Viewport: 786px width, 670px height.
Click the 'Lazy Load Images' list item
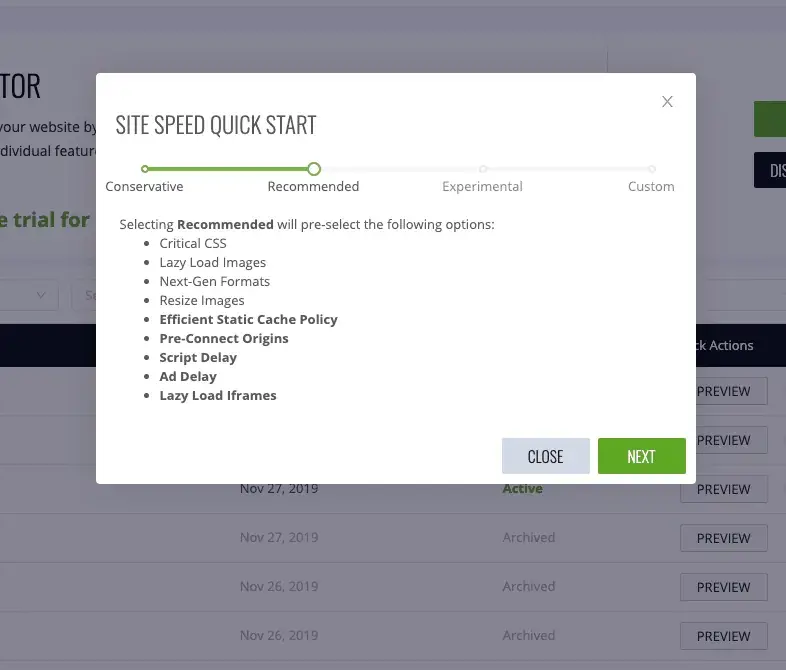(x=213, y=262)
